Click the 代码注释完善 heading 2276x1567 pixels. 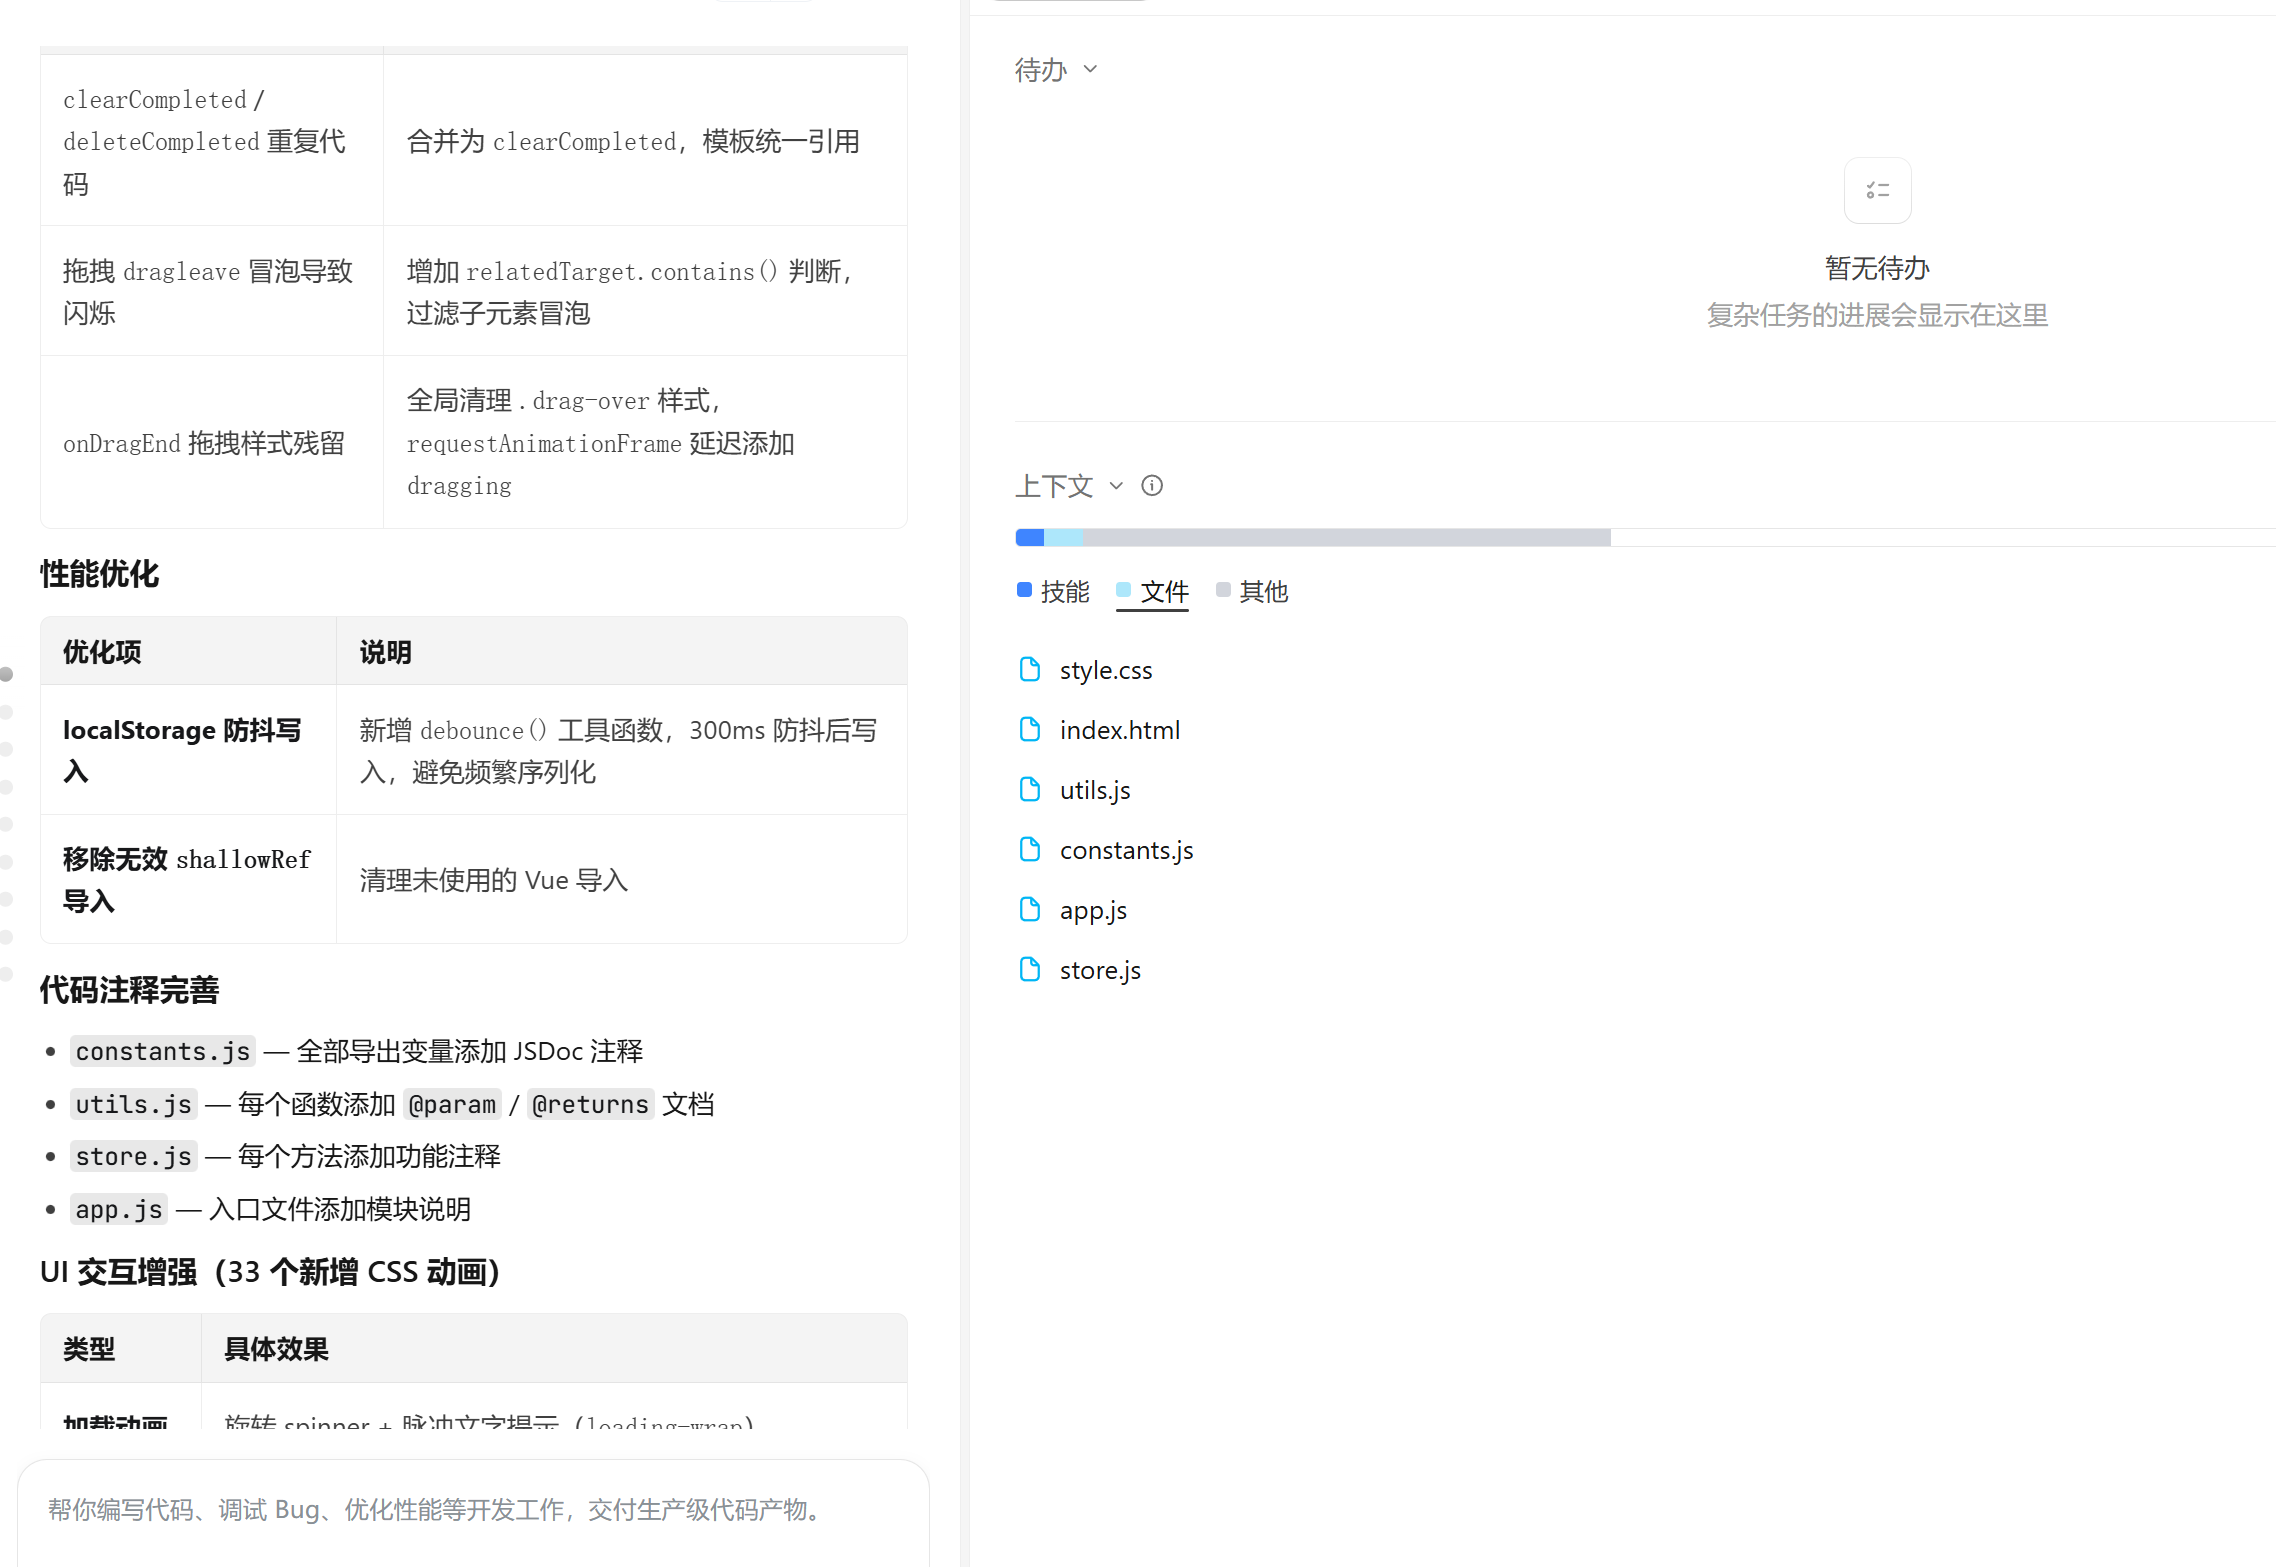[x=130, y=990]
